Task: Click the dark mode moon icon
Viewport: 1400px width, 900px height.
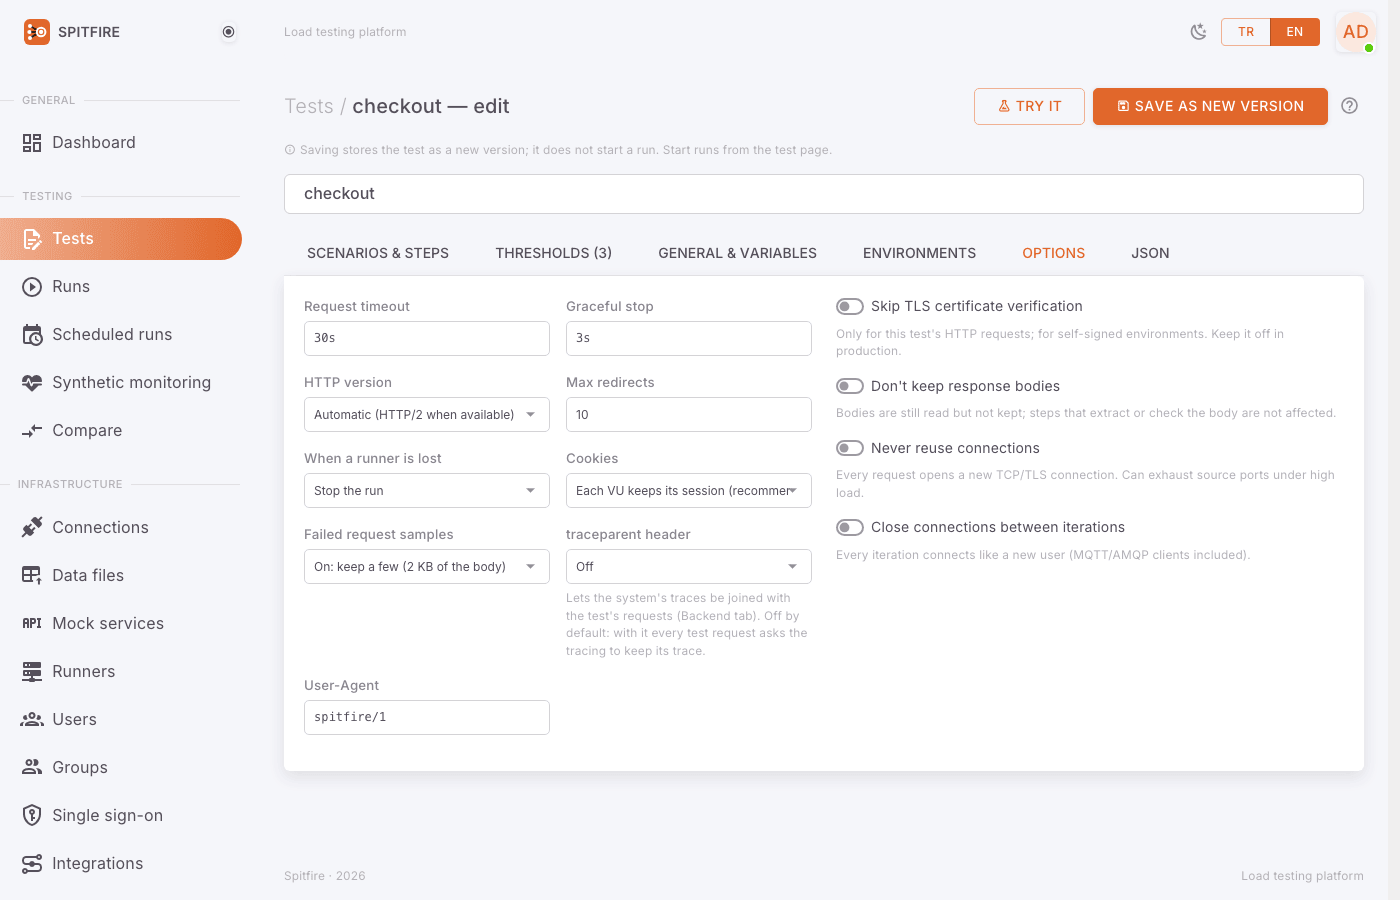Action: (x=1198, y=32)
